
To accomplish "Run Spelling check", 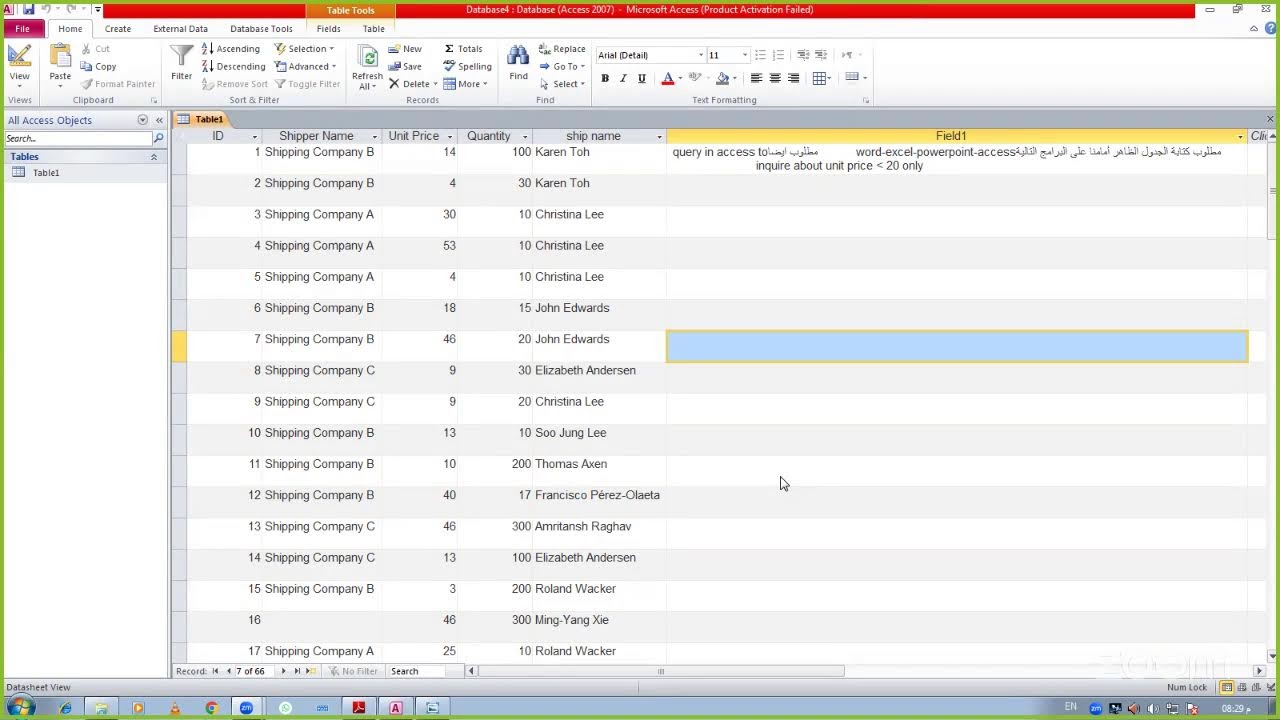I will [x=467, y=66].
